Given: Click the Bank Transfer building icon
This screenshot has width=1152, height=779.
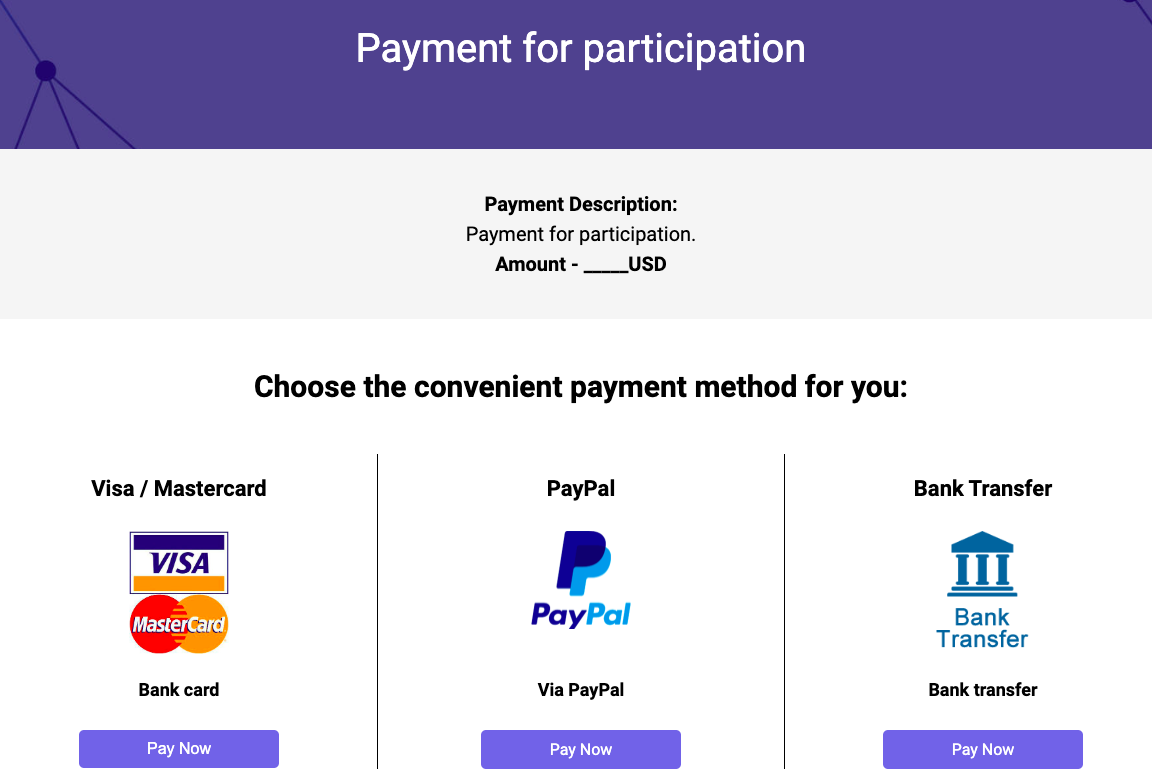Looking at the screenshot, I should click(x=982, y=564).
